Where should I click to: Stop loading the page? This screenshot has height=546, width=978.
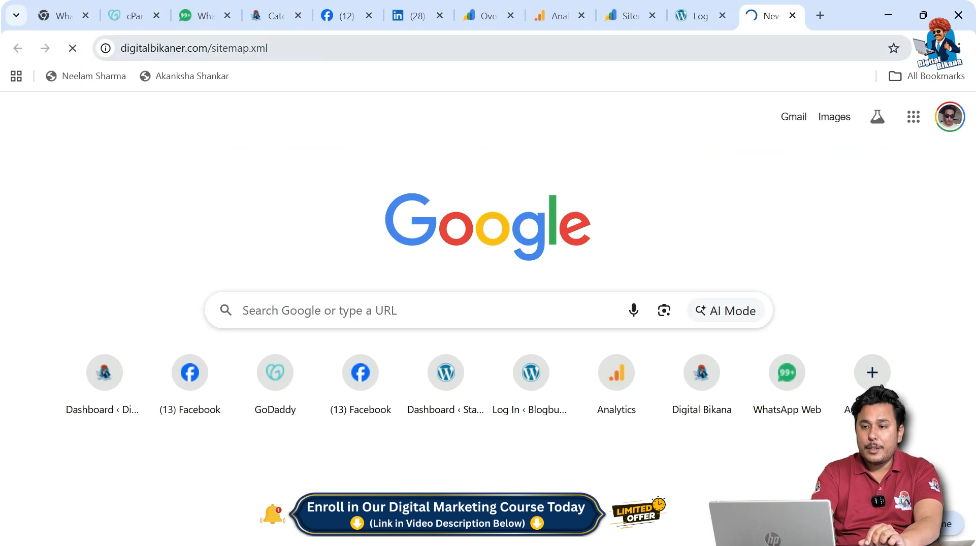72,48
